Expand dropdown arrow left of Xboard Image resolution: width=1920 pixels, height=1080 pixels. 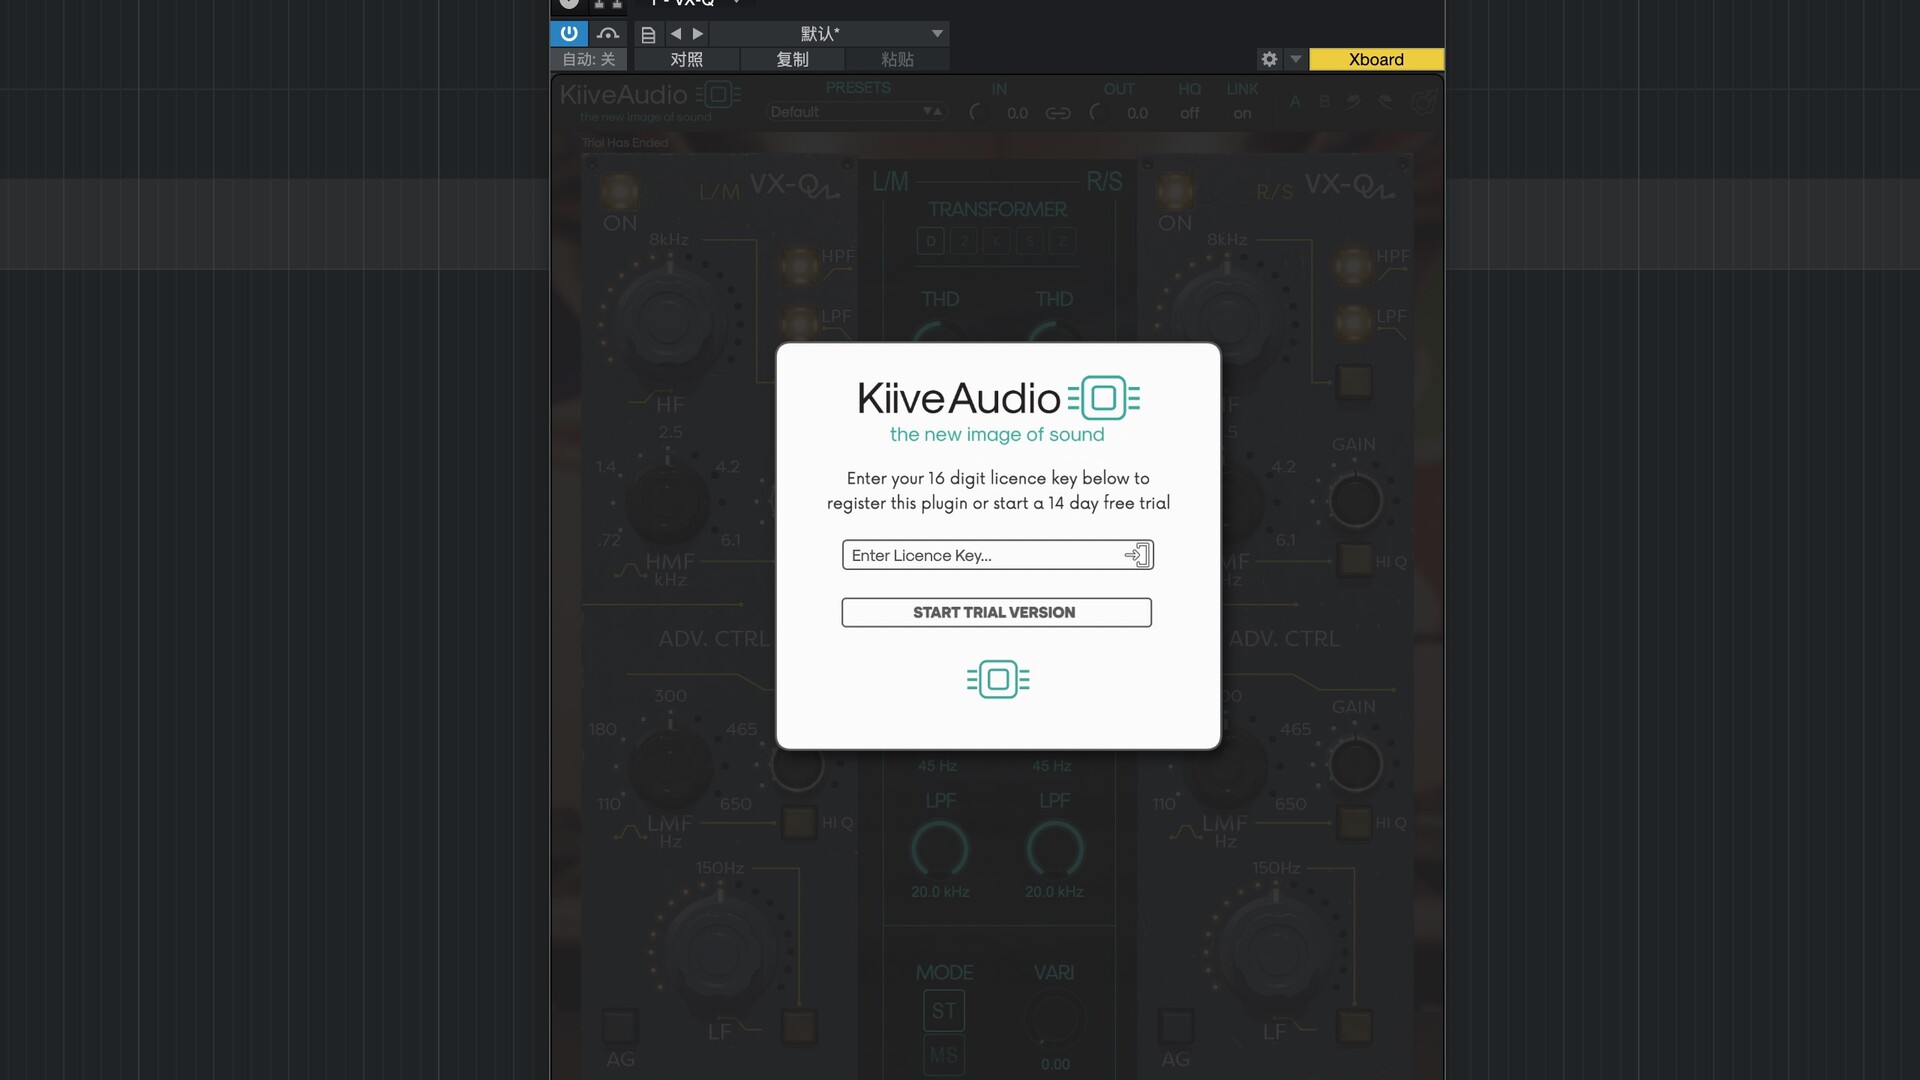1296,60
